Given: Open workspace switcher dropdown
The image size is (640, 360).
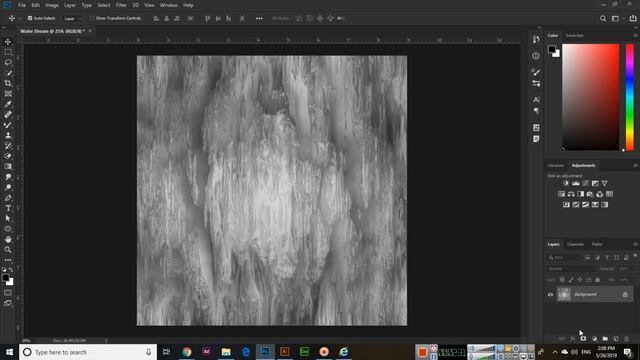Looking at the screenshot, I should pyautogui.click(x=617, y=18).
